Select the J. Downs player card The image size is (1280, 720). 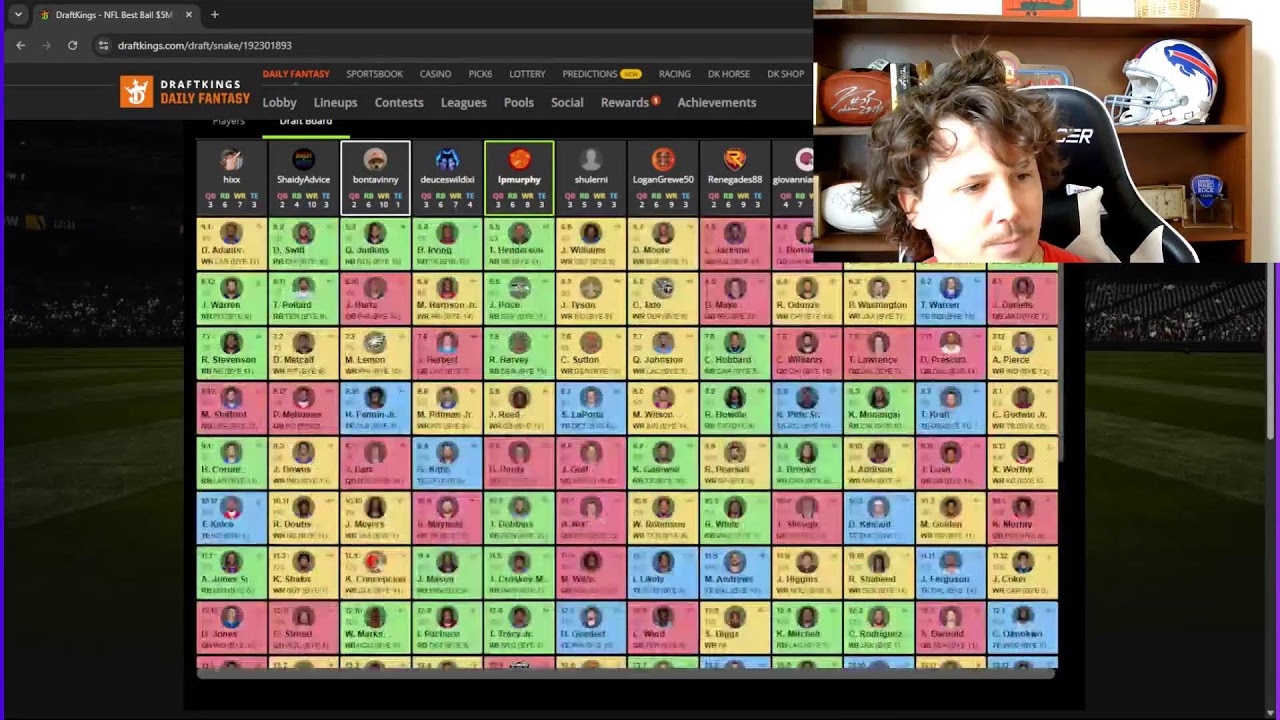point(303,464)
